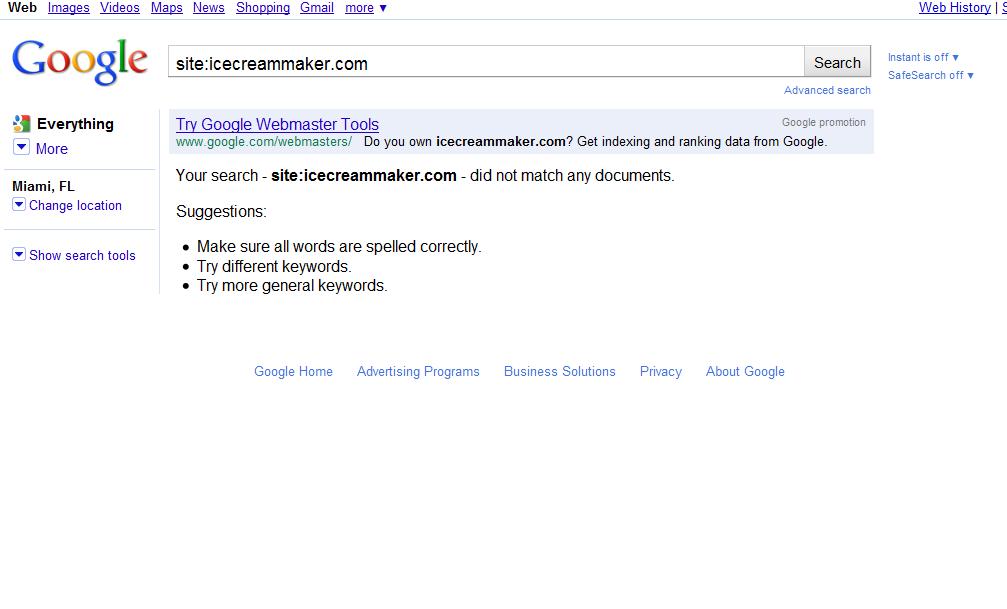Click the Google logo
The image size is (1007, 609).
tap(80, 61)
